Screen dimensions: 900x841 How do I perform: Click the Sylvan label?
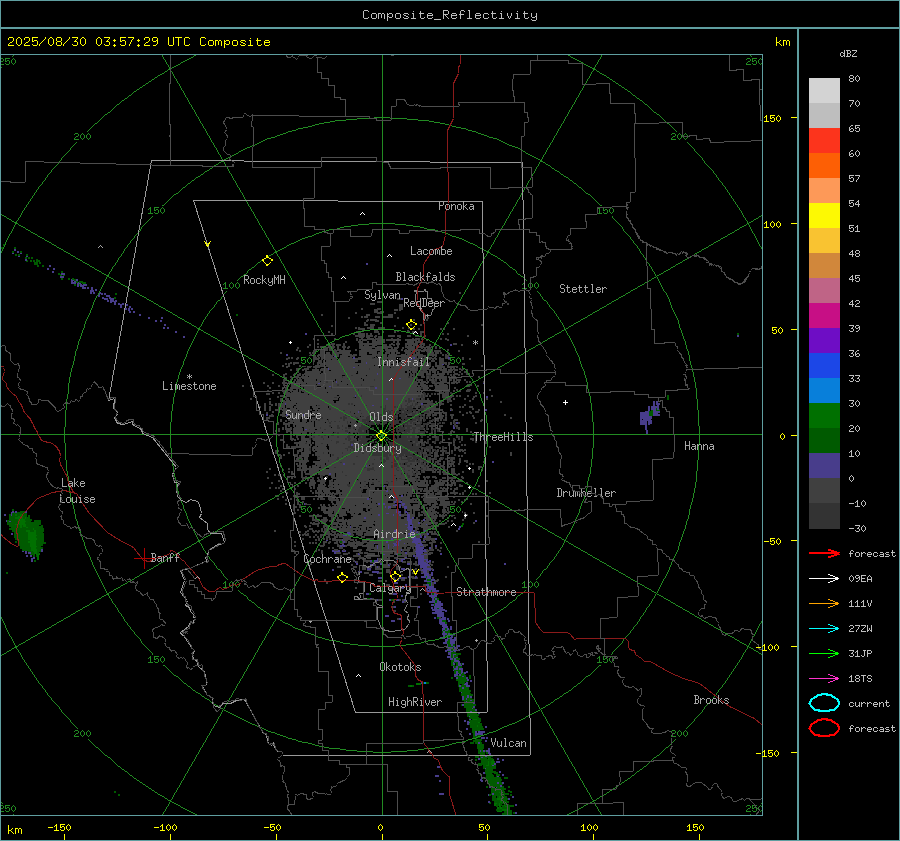[382, 295]
